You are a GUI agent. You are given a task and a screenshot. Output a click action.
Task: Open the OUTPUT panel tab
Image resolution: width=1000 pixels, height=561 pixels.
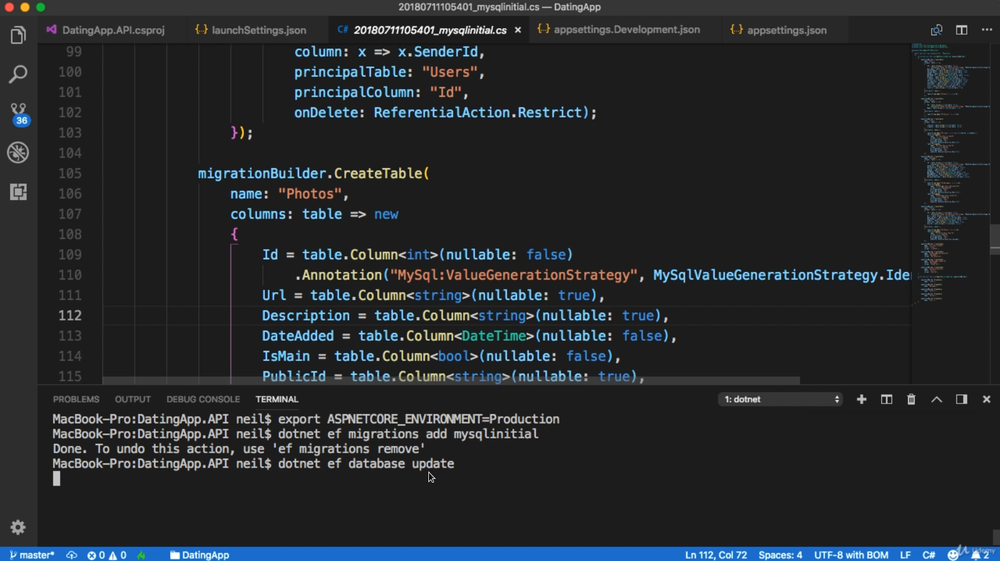[133, 399]
